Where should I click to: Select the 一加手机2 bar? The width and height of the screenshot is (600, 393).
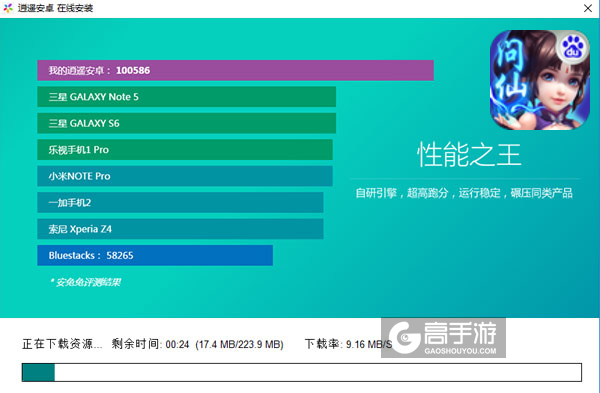pyautogui.click(x=180, y=202)
